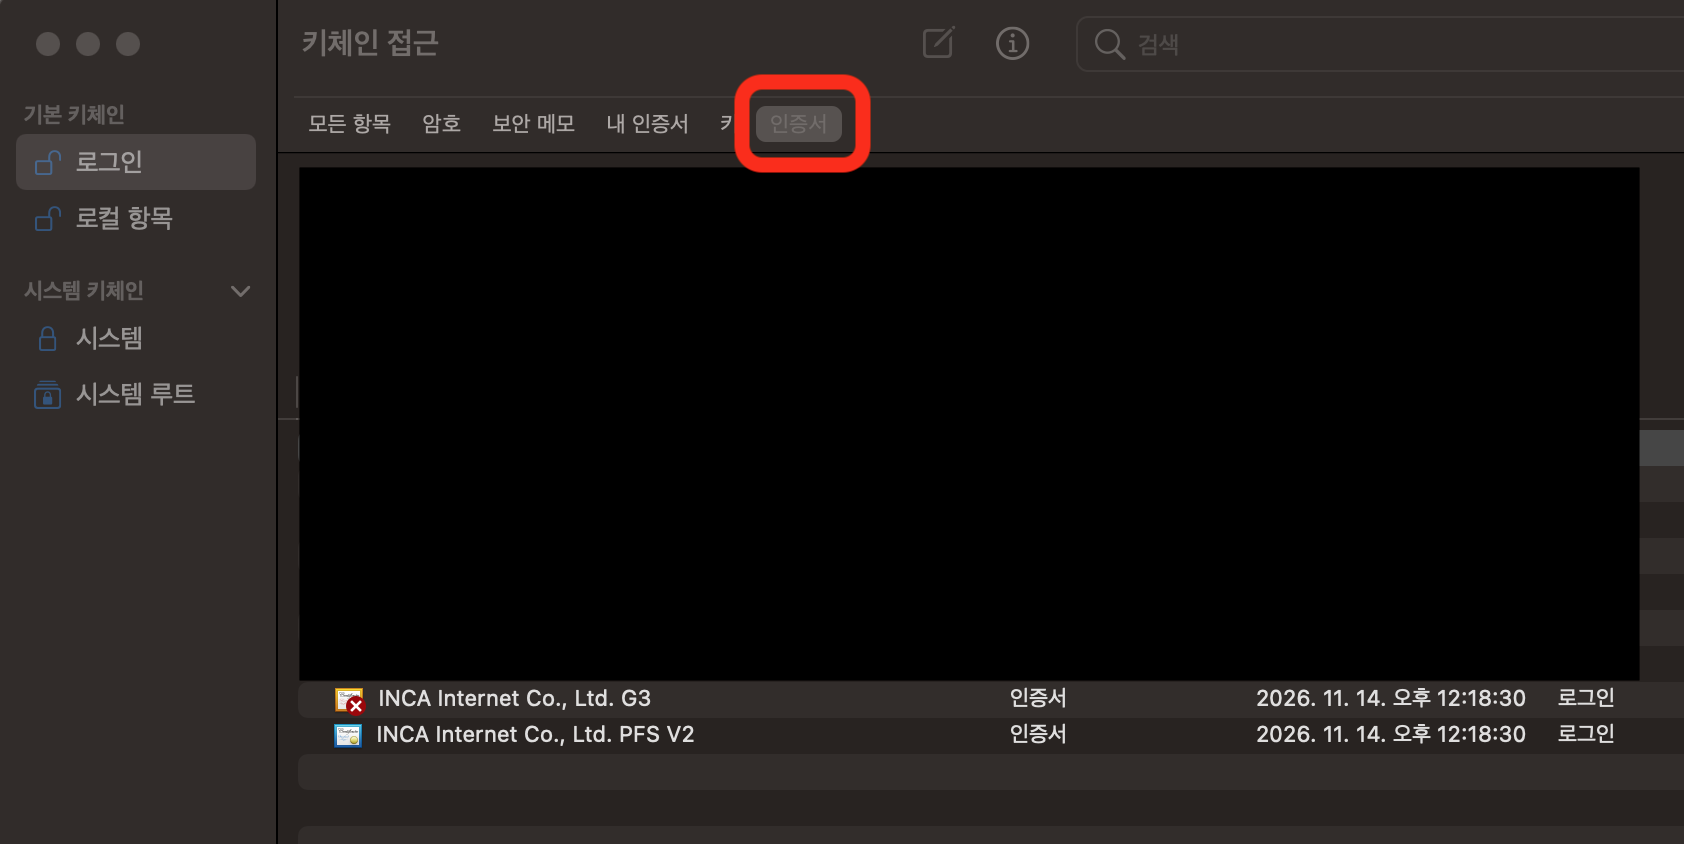1684x844 pixels.
Task: Close the Keychain Access window
Action: pyautogui.click(x=48, y=44)
